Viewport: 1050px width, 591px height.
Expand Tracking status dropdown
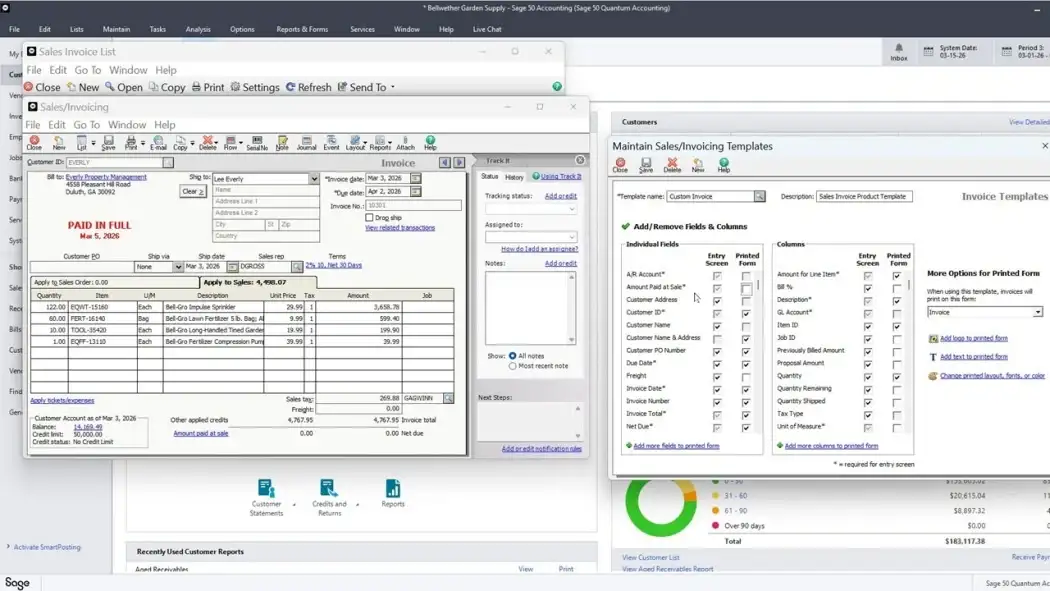pyautogui.click(x=571, y=209)
